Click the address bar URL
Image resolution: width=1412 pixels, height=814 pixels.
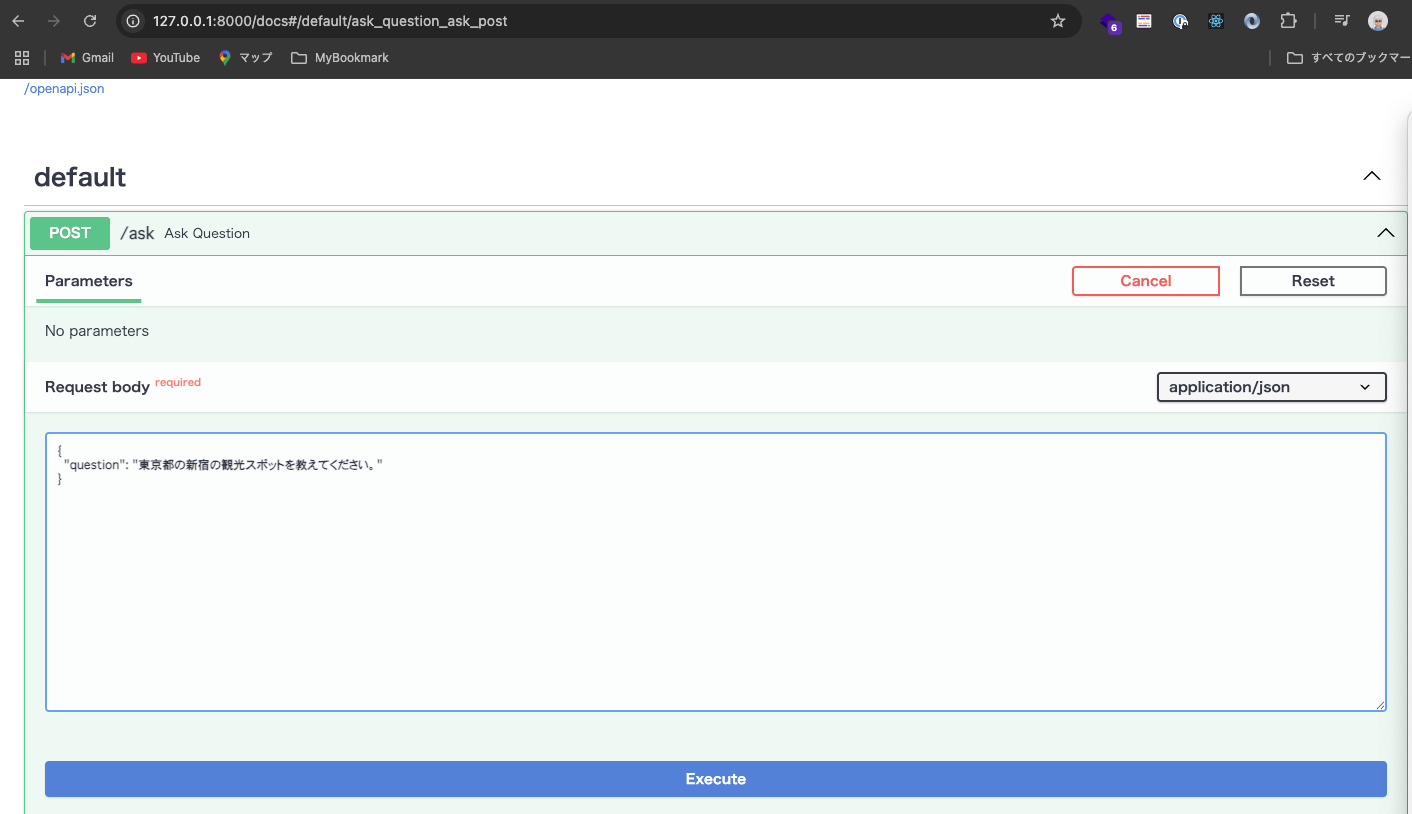tap(330, 21)
